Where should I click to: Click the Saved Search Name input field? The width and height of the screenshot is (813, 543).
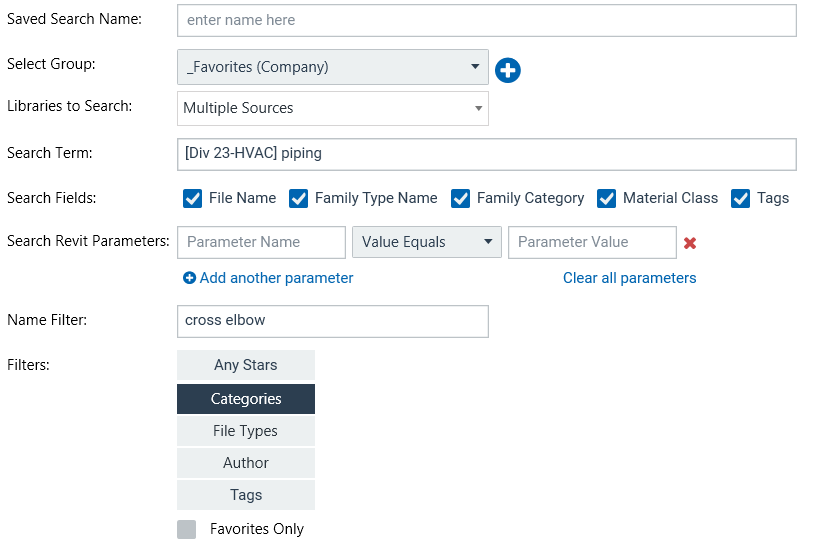point(486,20)
